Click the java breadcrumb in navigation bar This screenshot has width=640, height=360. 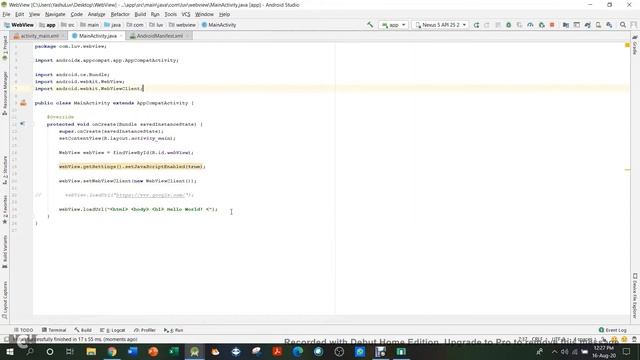[113, 25]
